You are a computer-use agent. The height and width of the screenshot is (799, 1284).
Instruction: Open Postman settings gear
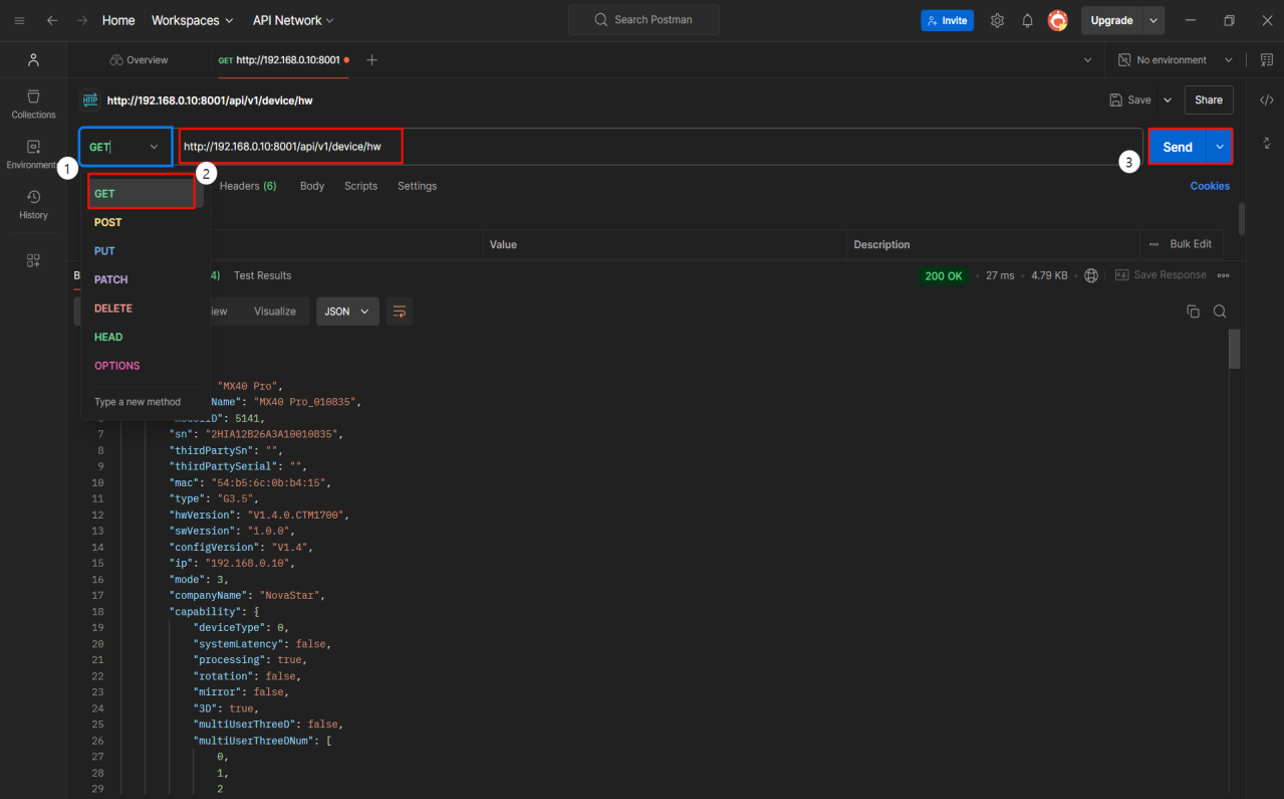tap(997, 20)
